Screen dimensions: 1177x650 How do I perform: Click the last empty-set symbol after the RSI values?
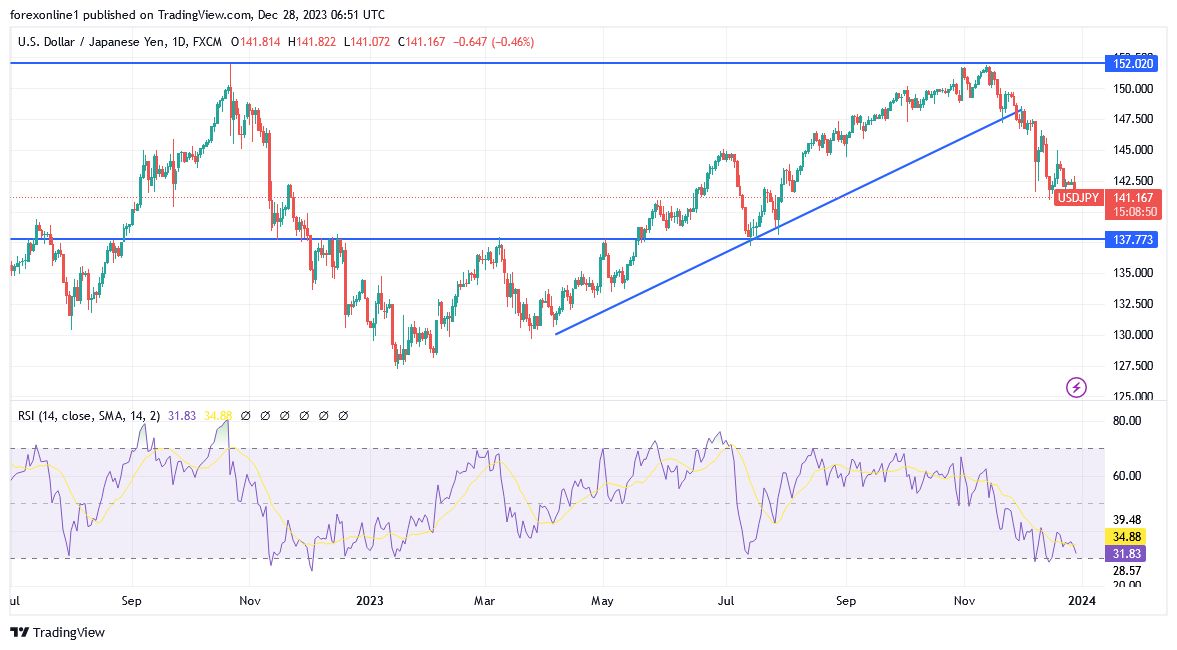(344, 414)
